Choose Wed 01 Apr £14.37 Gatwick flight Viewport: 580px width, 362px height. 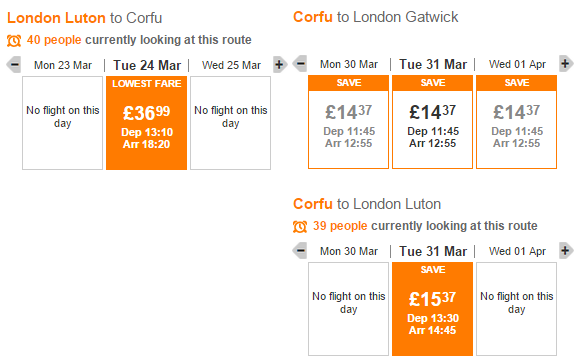click(516, 122)
